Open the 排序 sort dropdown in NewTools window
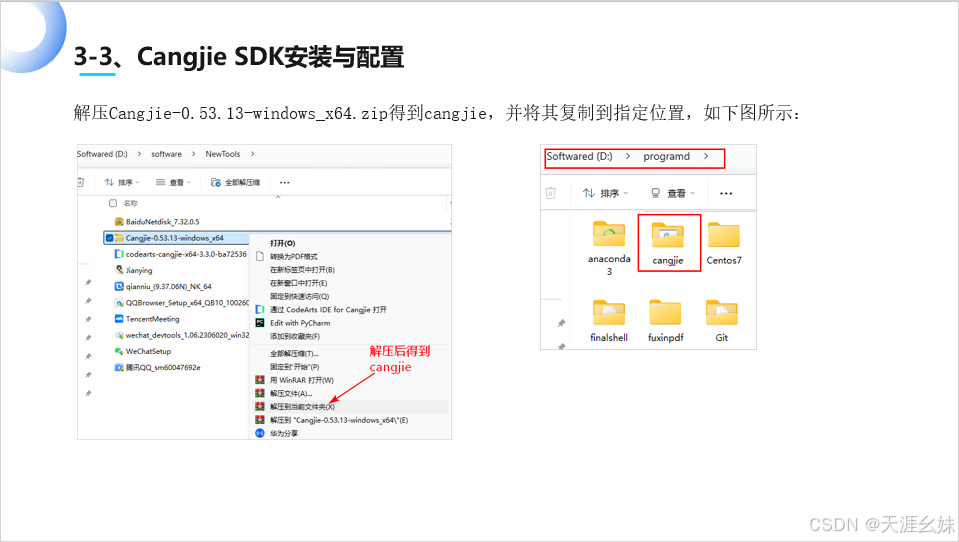The width and height of the screenshot is (959, 542). coord(122,182)
